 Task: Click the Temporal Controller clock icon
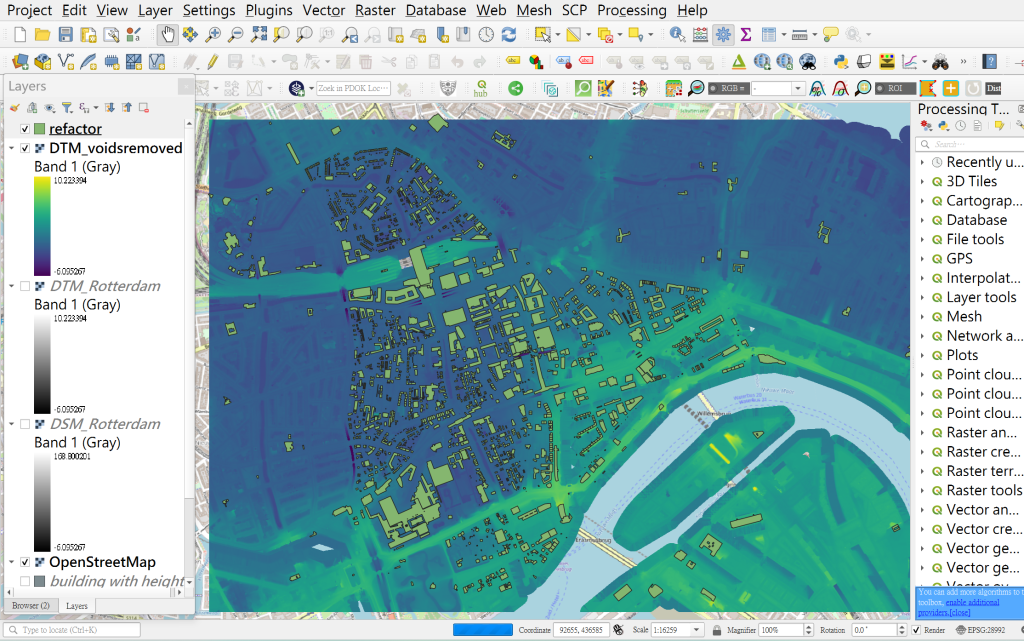(x=486, y=35)
